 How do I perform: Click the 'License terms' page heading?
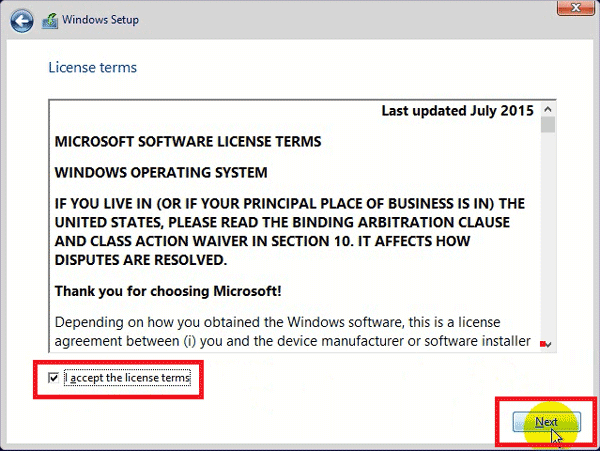click(93, 68)
